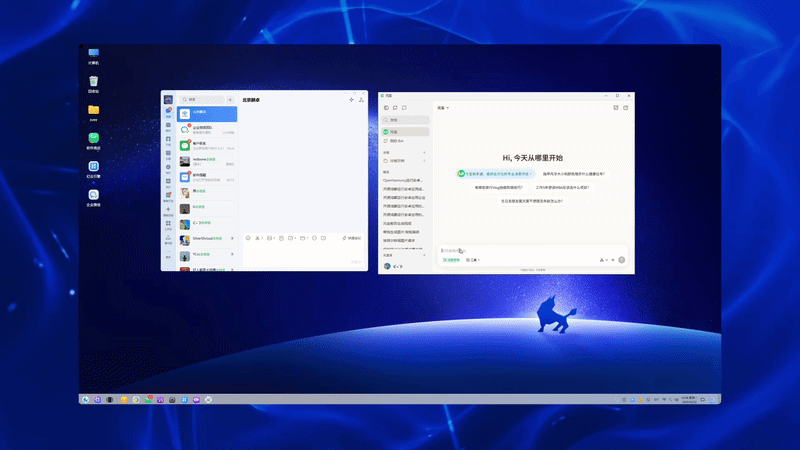The width and height of the screenshot is (800, 450).
Task: Click the scissors icon in Yuanbao input box
Action: pyautogui.click(x=602, y=260)
